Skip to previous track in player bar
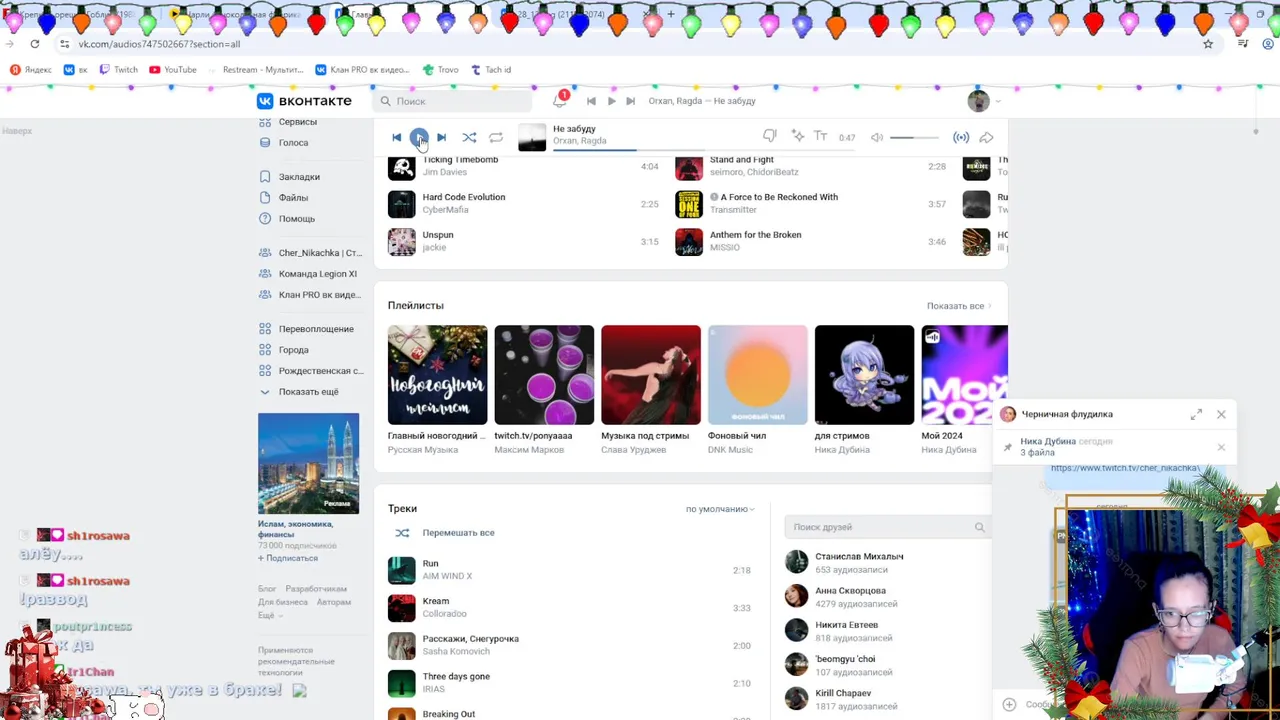This screenshot has height=720, width=1280. (x=397, y=137)
